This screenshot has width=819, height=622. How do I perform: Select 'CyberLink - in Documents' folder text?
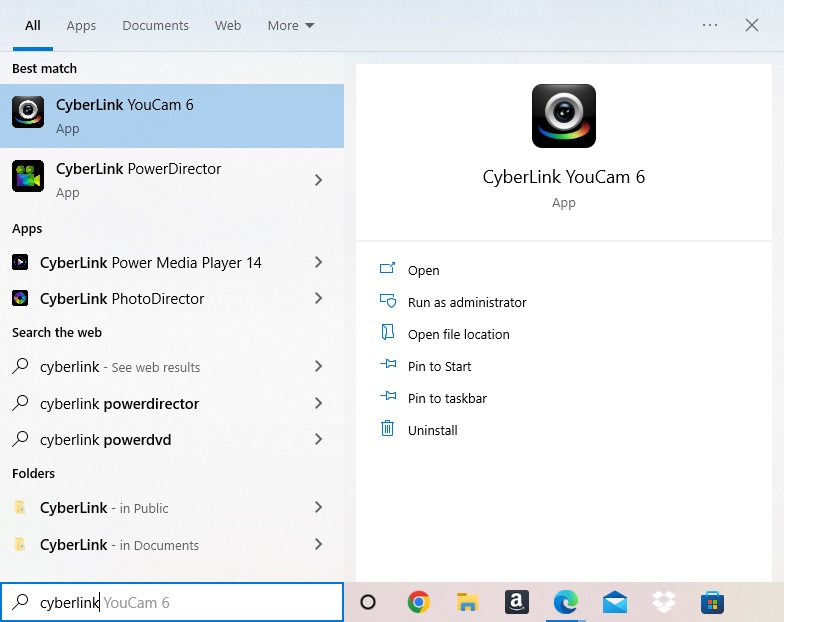(119, 545)
